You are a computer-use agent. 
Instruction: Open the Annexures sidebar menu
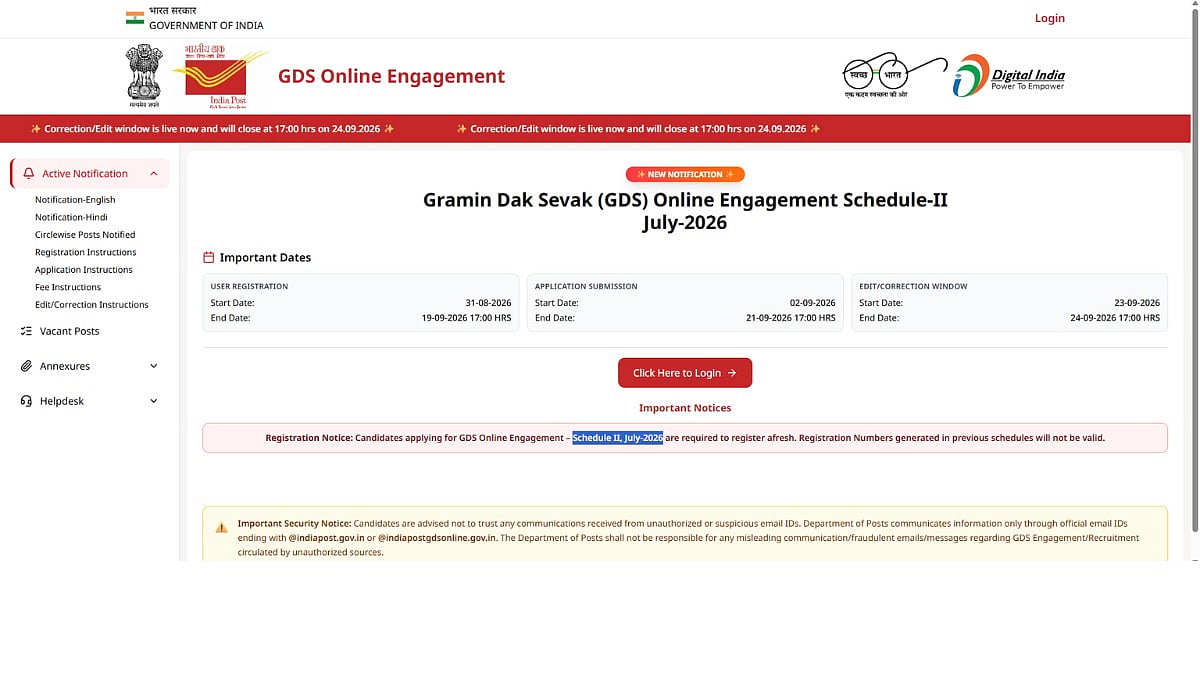tap(90, 366)
